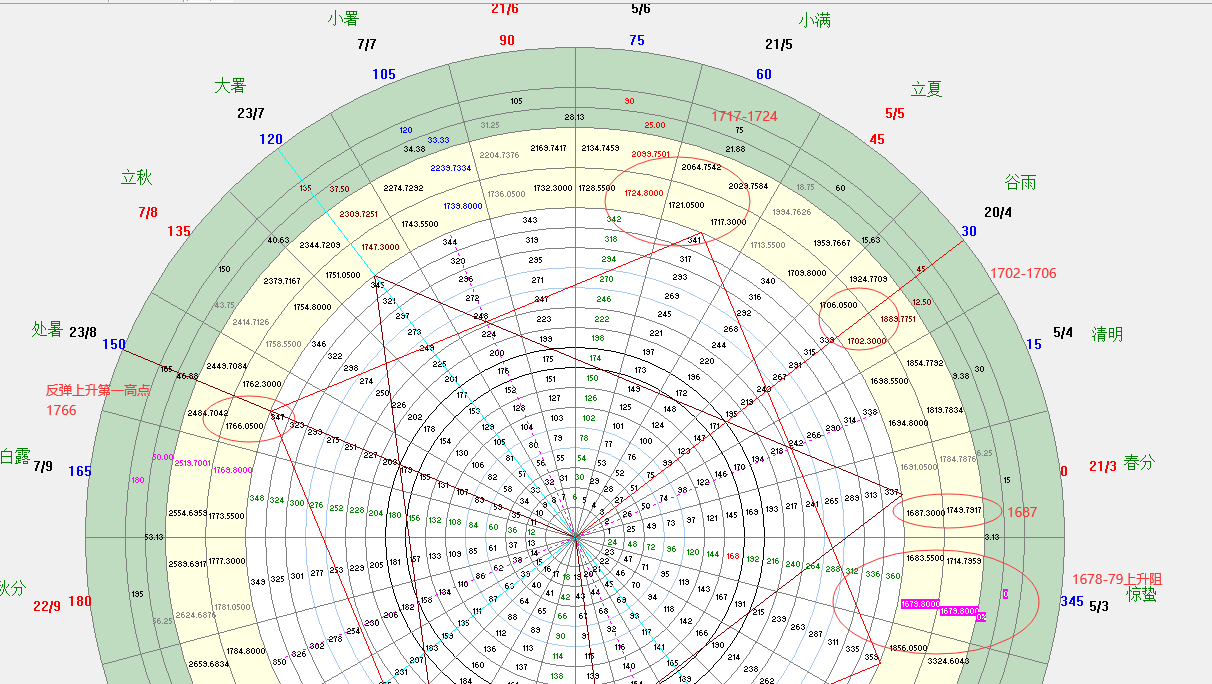Click the 大暑 solar term label
Image resolution: width=1212 pixels, height=684 pixels.
coord(230,86)
